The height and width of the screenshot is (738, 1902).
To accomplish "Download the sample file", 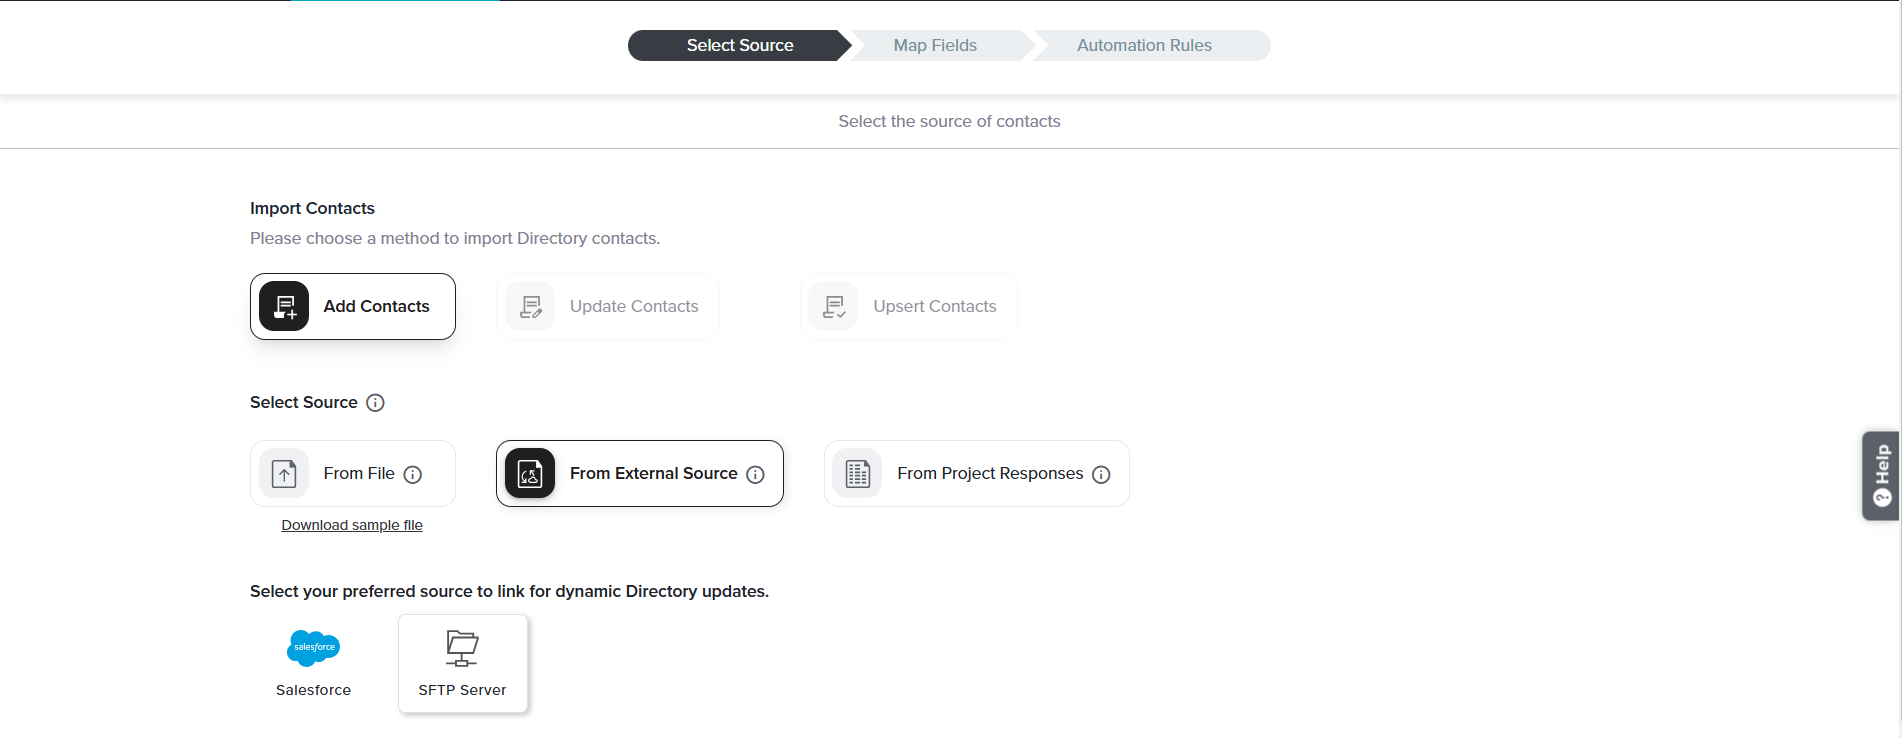I will [x=352, y=525].
